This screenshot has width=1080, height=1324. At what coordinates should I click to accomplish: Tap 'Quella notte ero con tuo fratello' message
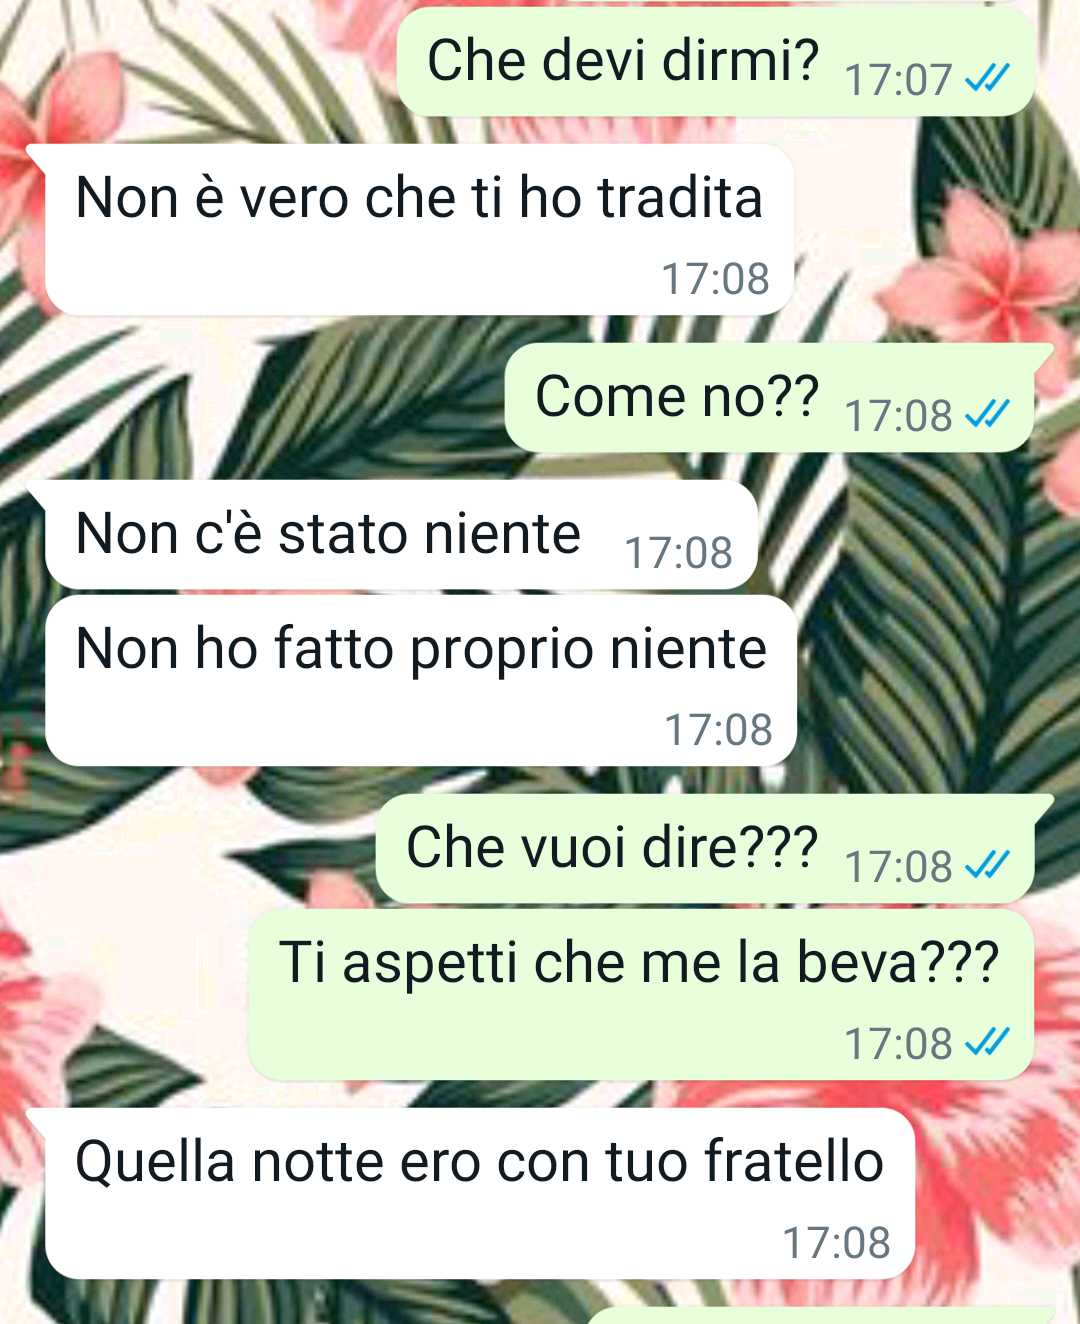[x=479, y=1194]
